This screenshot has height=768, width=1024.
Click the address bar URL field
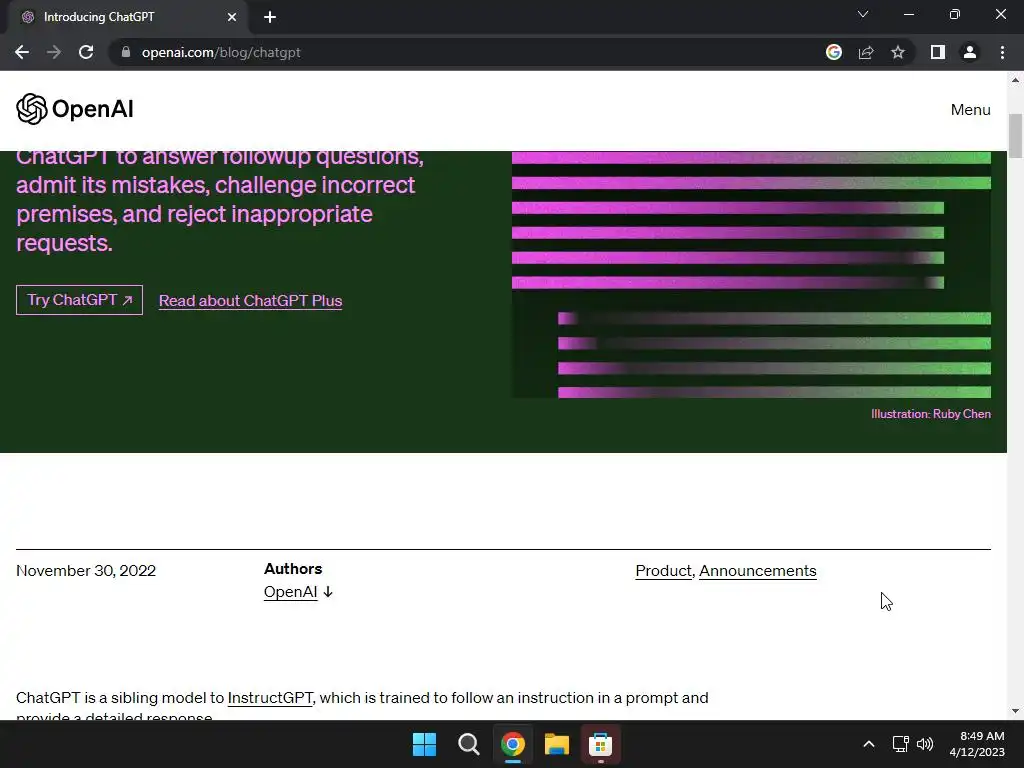pyautogui.click(x=457, y=52)
